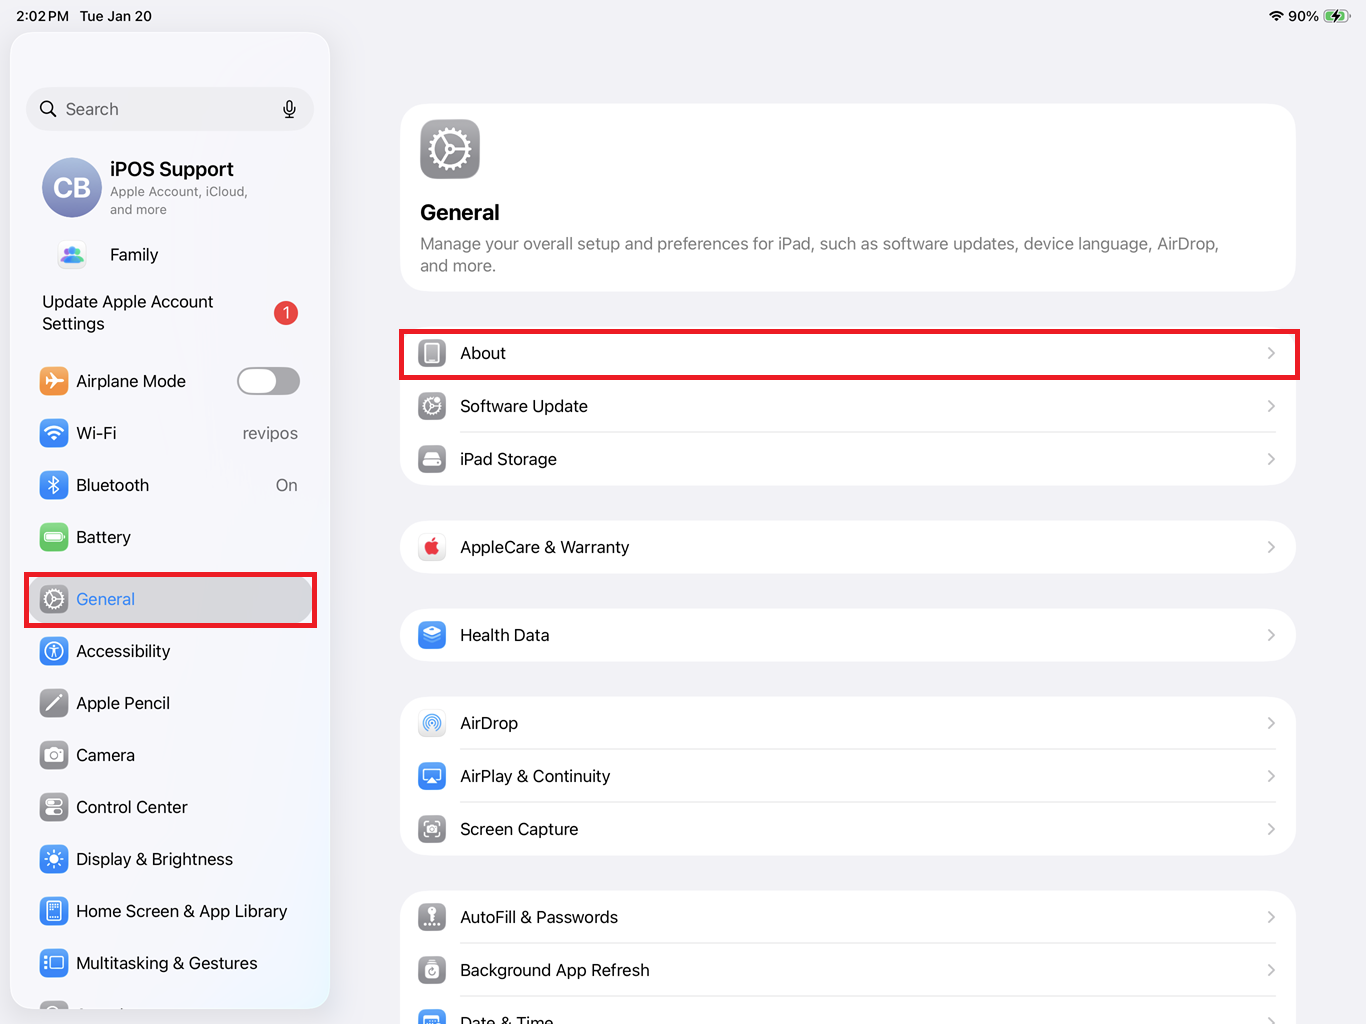Open Software Update via its chevron
Screen dimensions: 1366x1024
[1271, 406]
